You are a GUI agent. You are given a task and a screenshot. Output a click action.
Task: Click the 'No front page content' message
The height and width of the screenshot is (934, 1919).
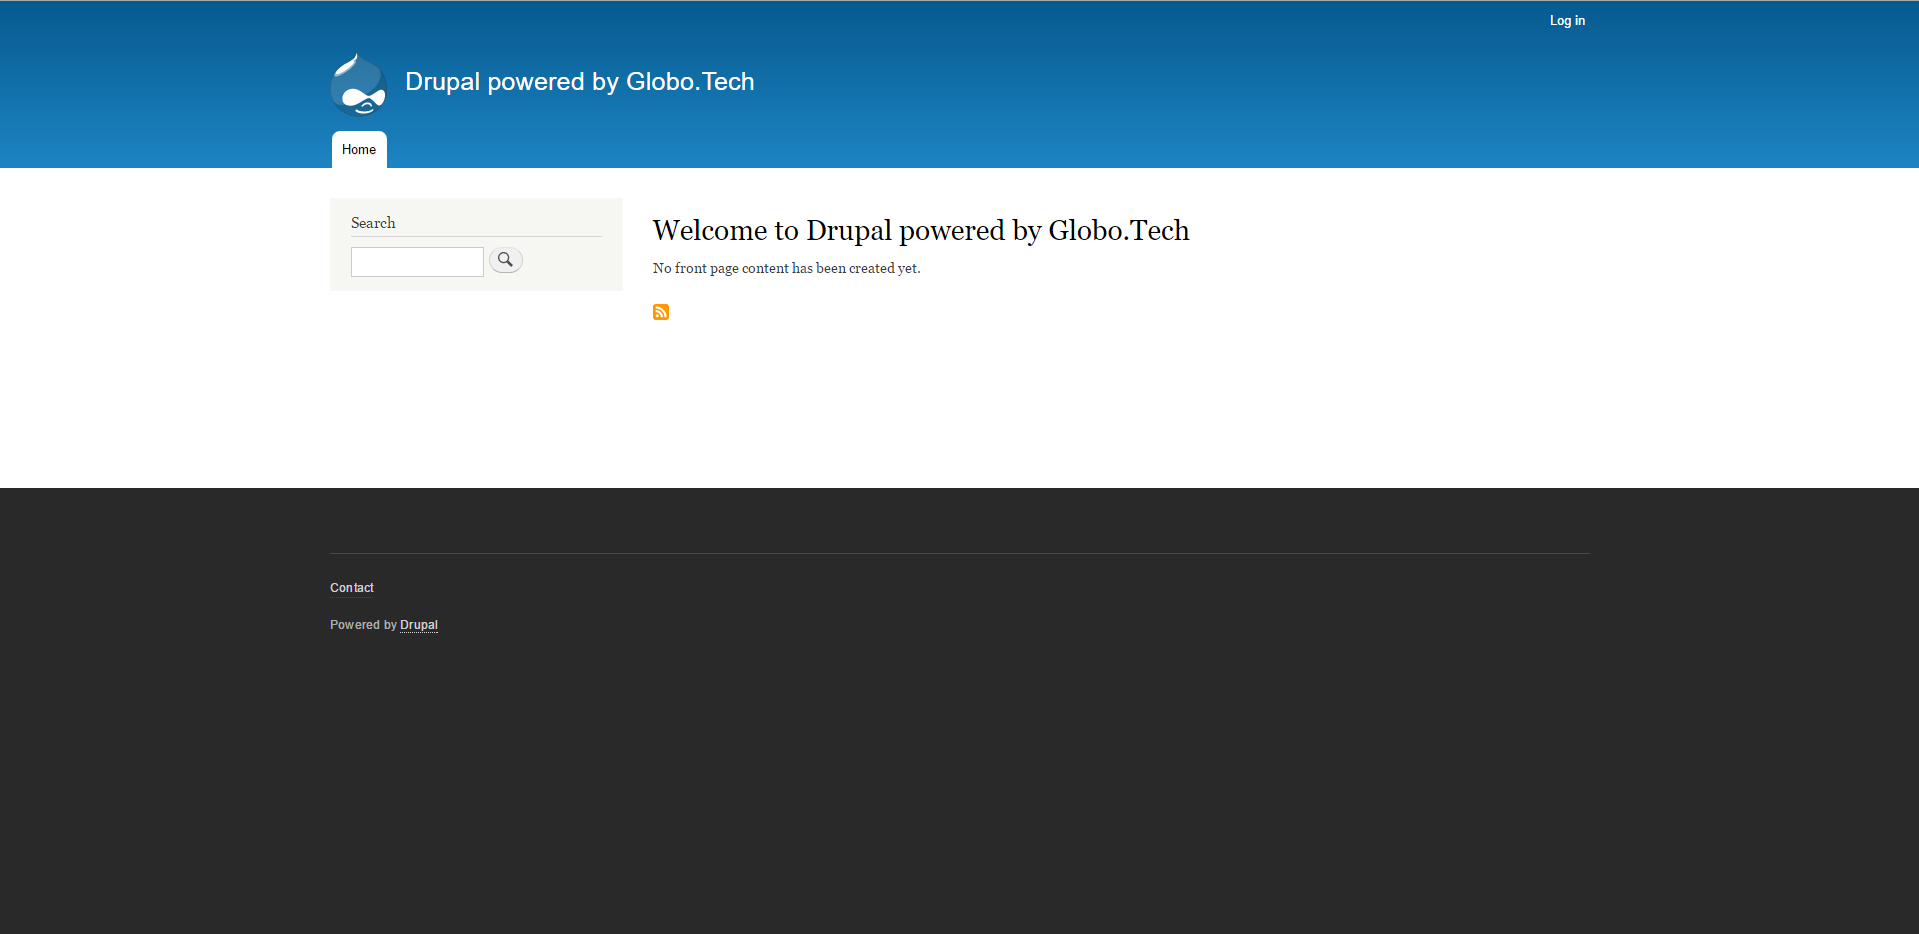click(x=787, y=268)
